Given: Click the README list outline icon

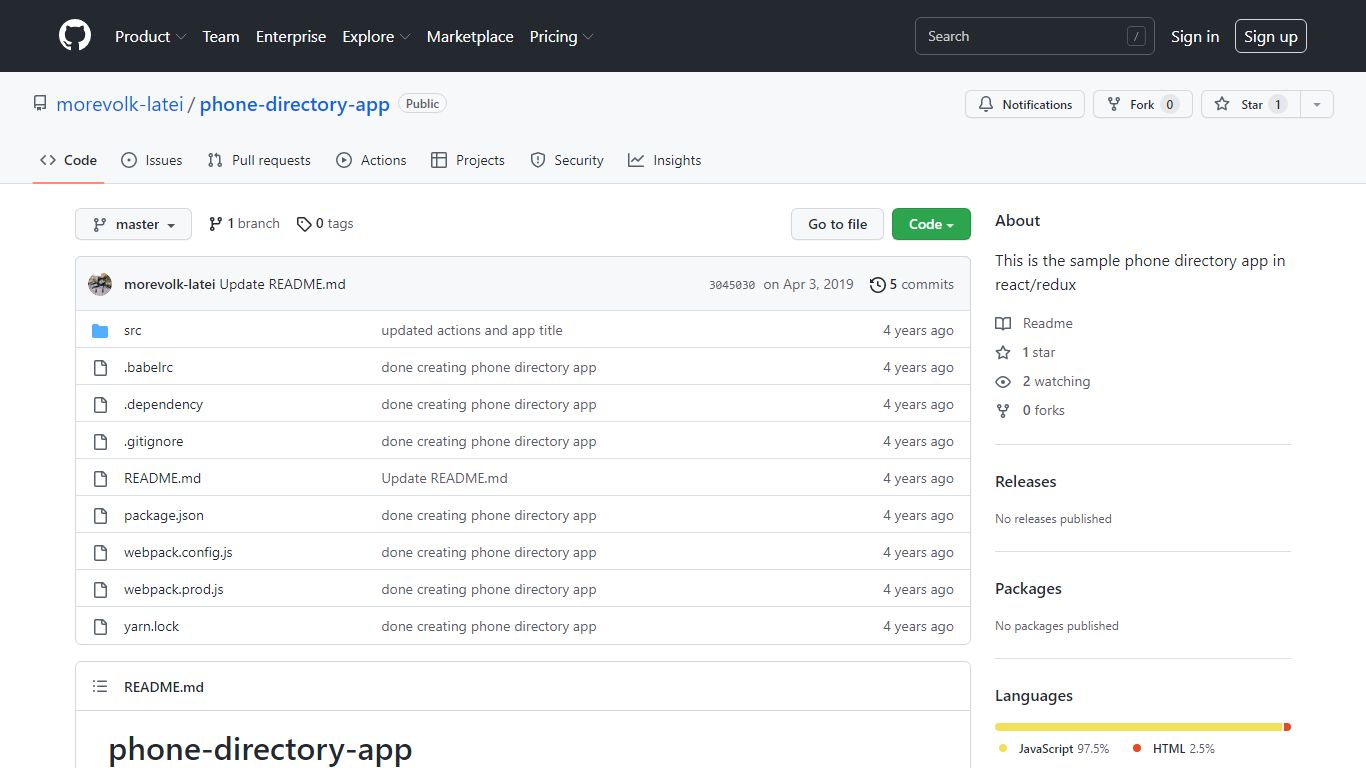Looking at the screenshot, I should point(100,687).
